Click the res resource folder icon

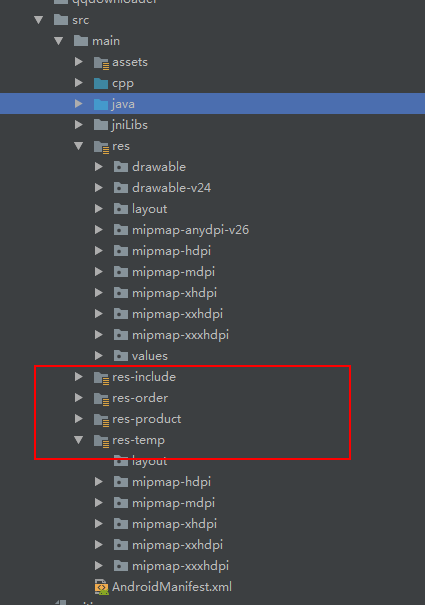pyautogui.click(x=102, y=147)
